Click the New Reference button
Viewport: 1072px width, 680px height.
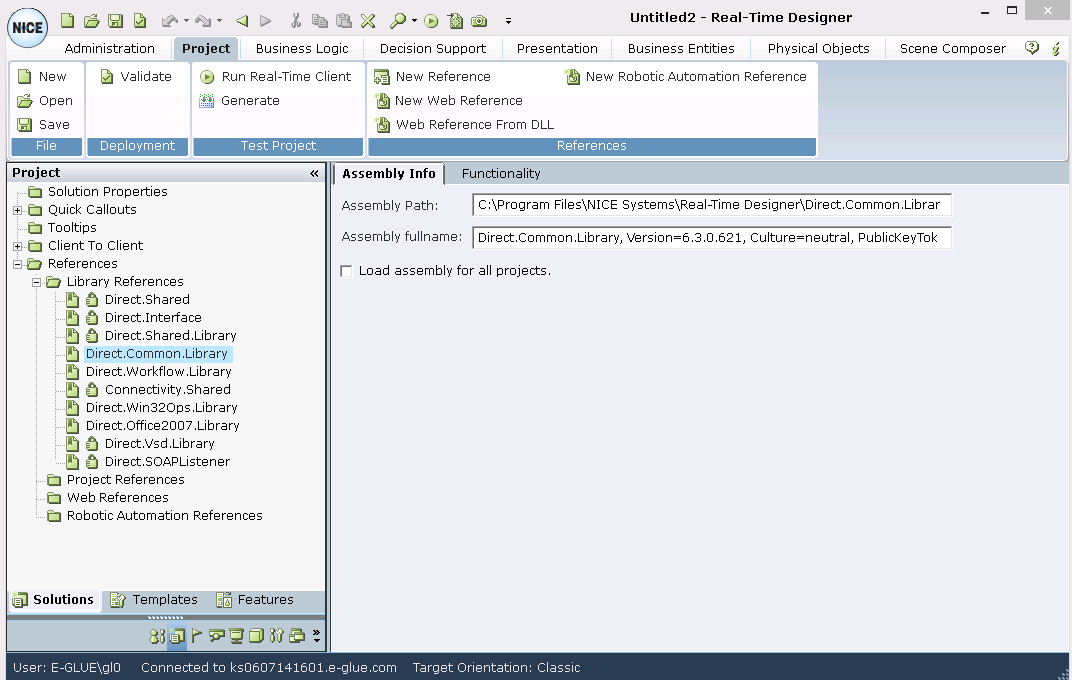tap(432, 77)
